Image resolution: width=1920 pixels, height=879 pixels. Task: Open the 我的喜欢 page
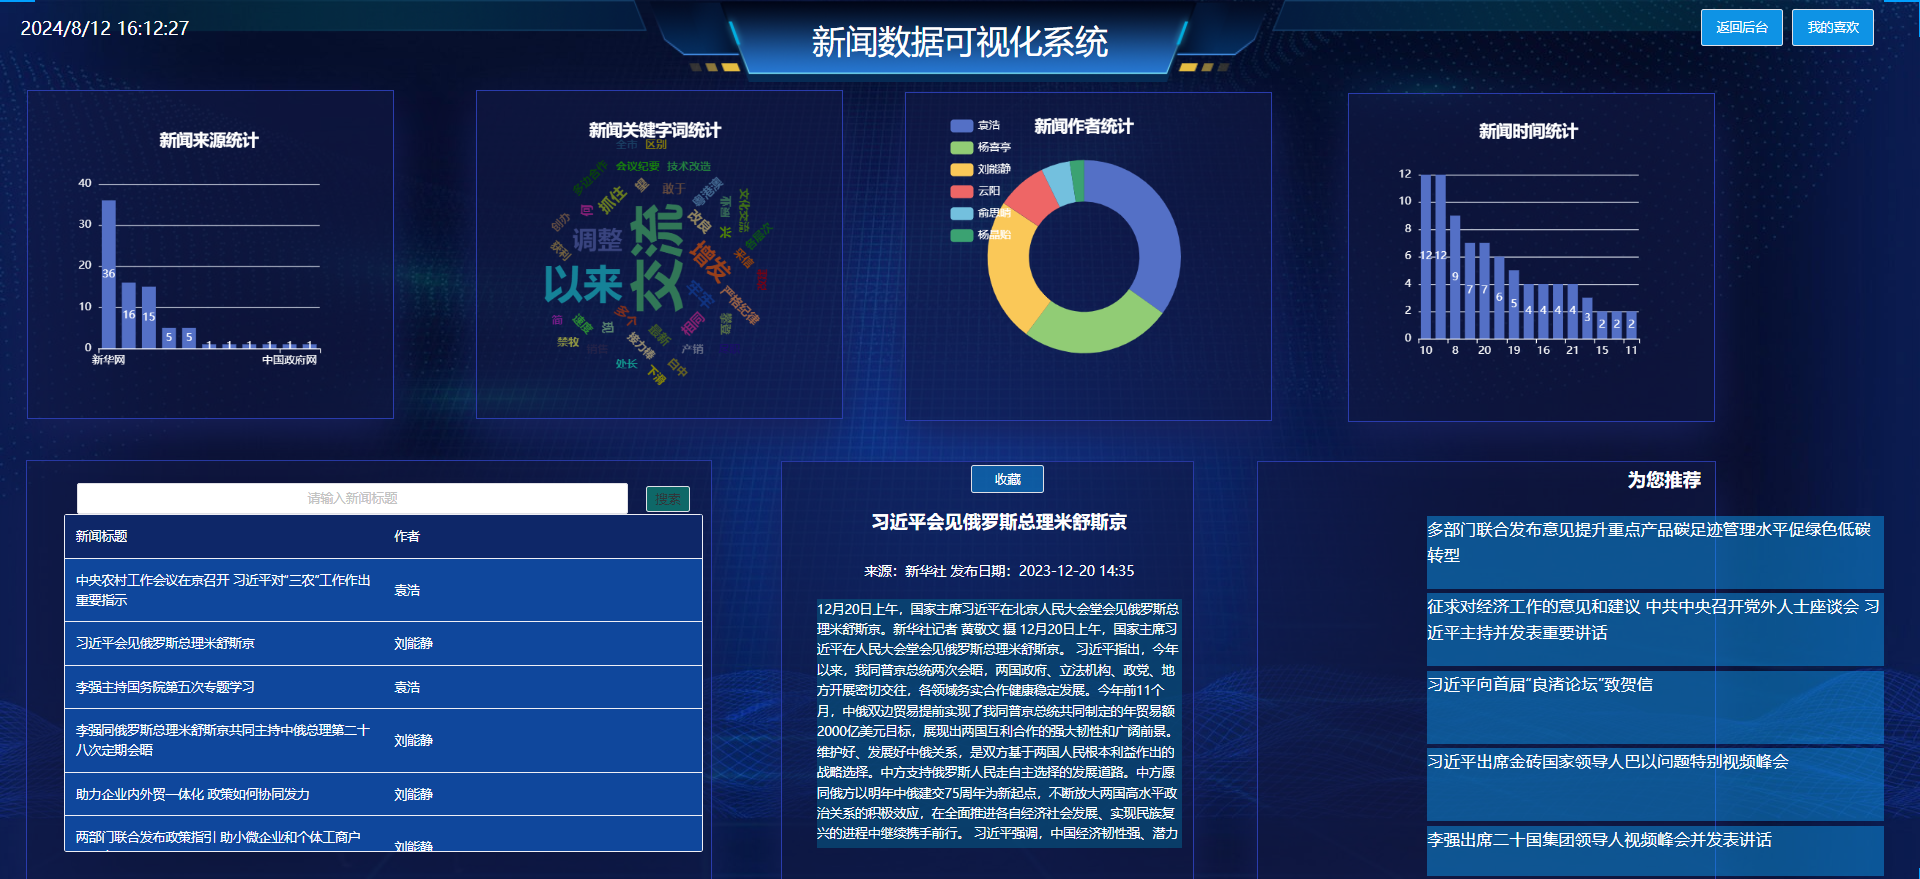click(x=1832, y=28)
